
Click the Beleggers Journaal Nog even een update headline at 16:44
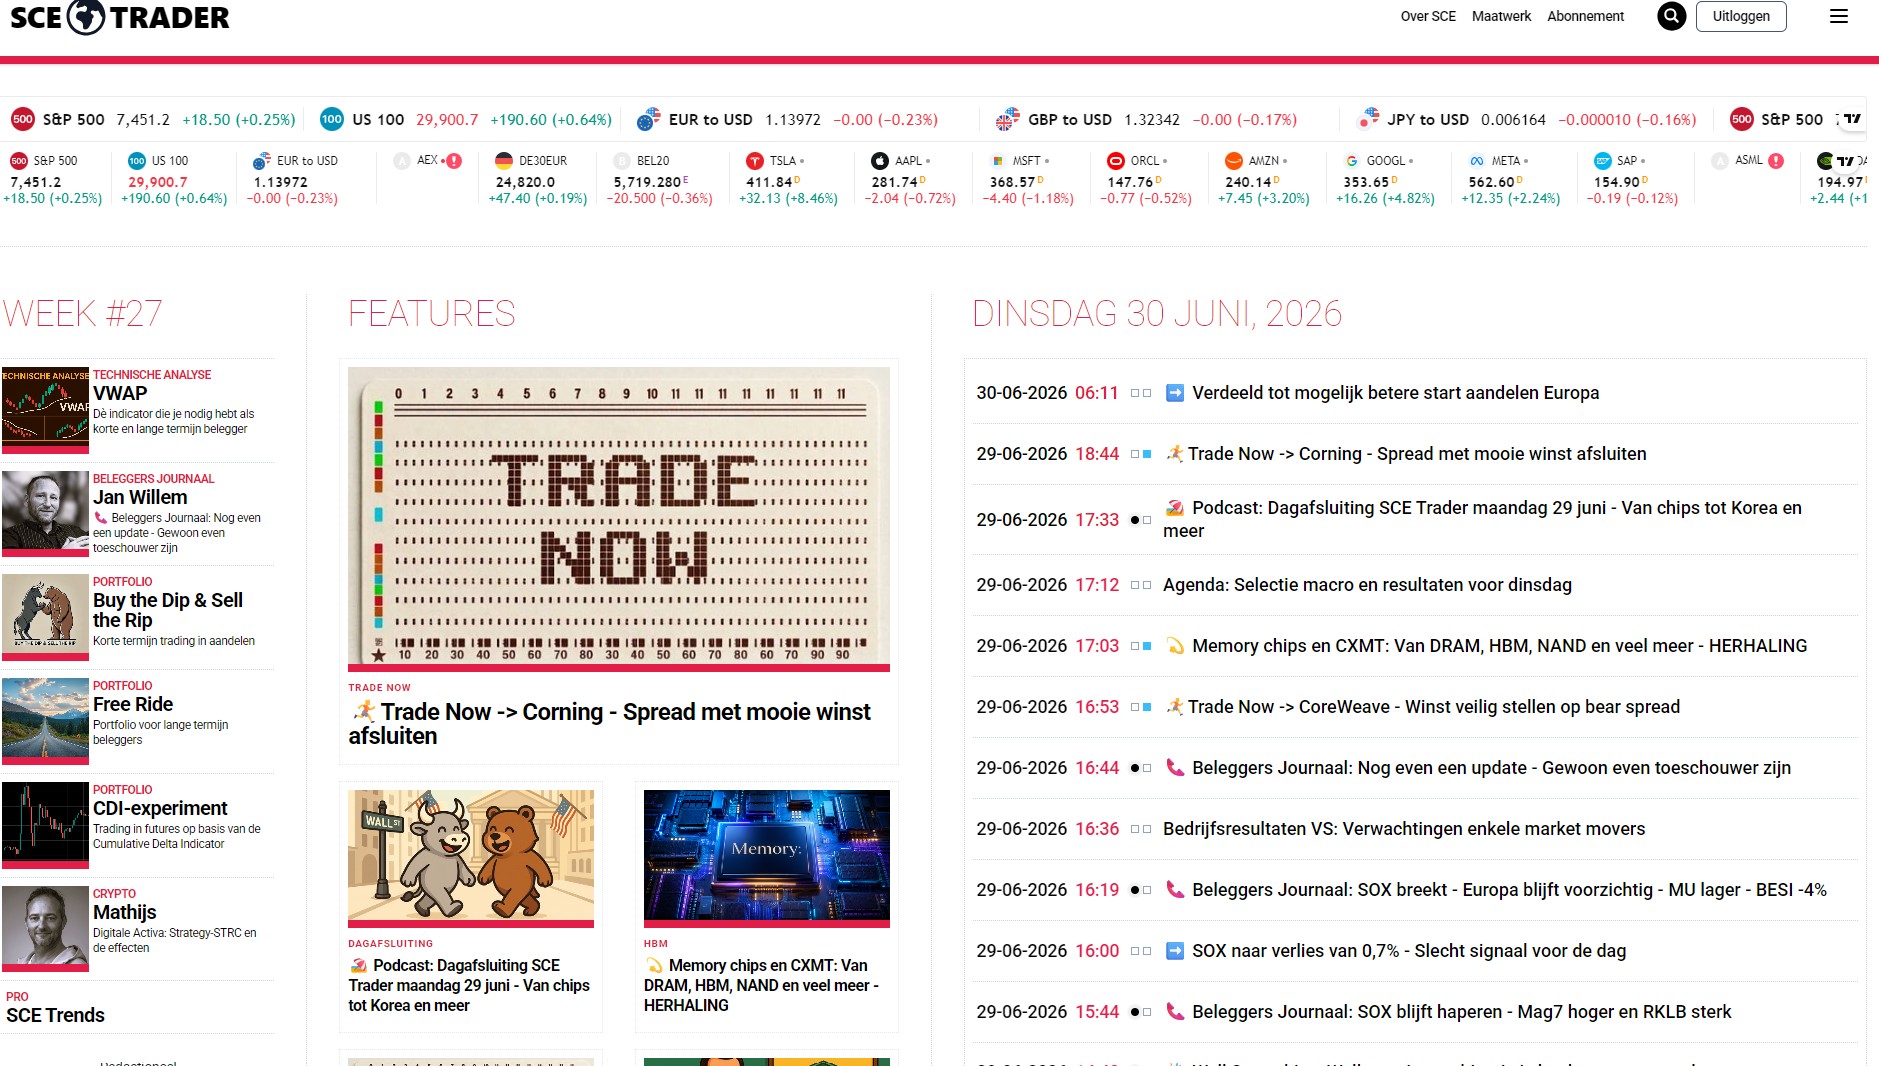click(x=1491, y=768)
